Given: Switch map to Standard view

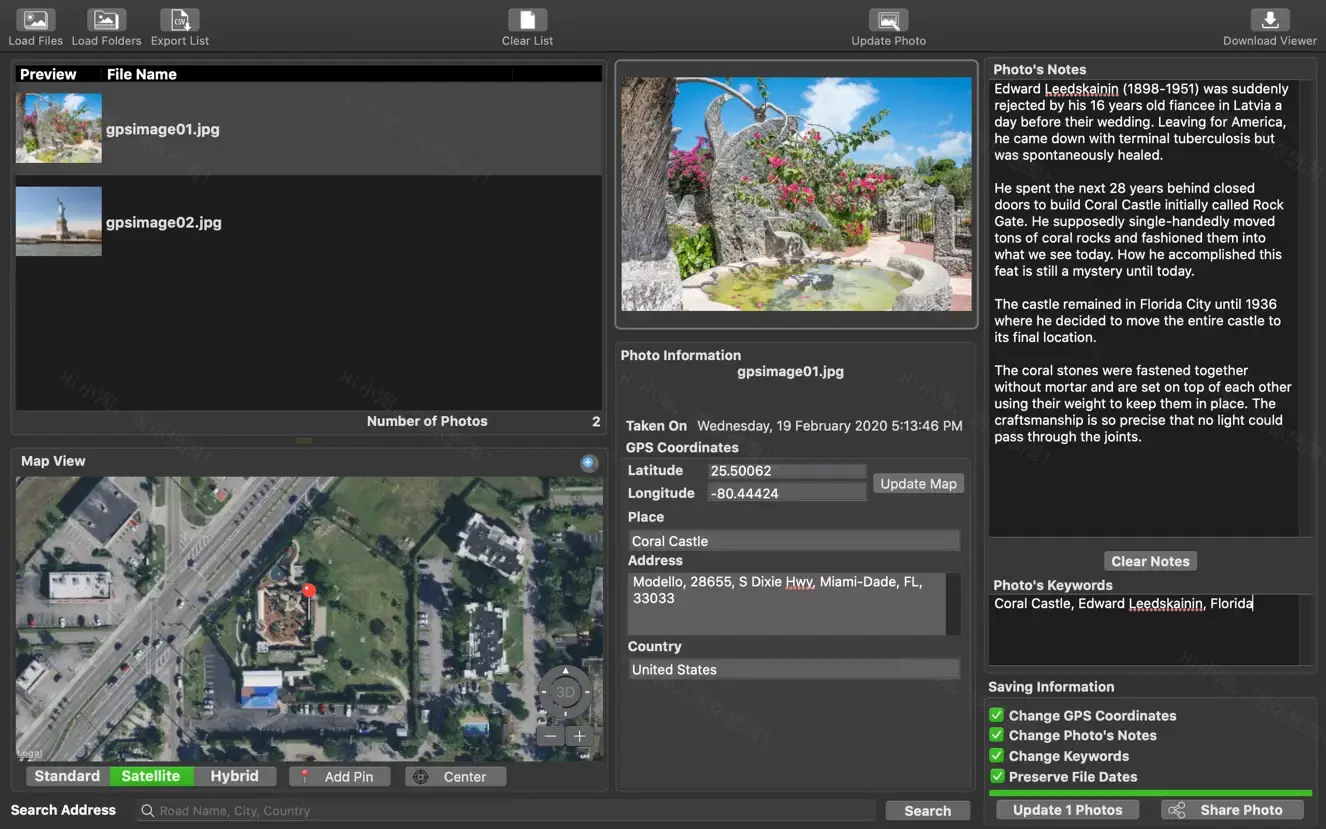Looking at the screenshot, I should coord(66,775).
